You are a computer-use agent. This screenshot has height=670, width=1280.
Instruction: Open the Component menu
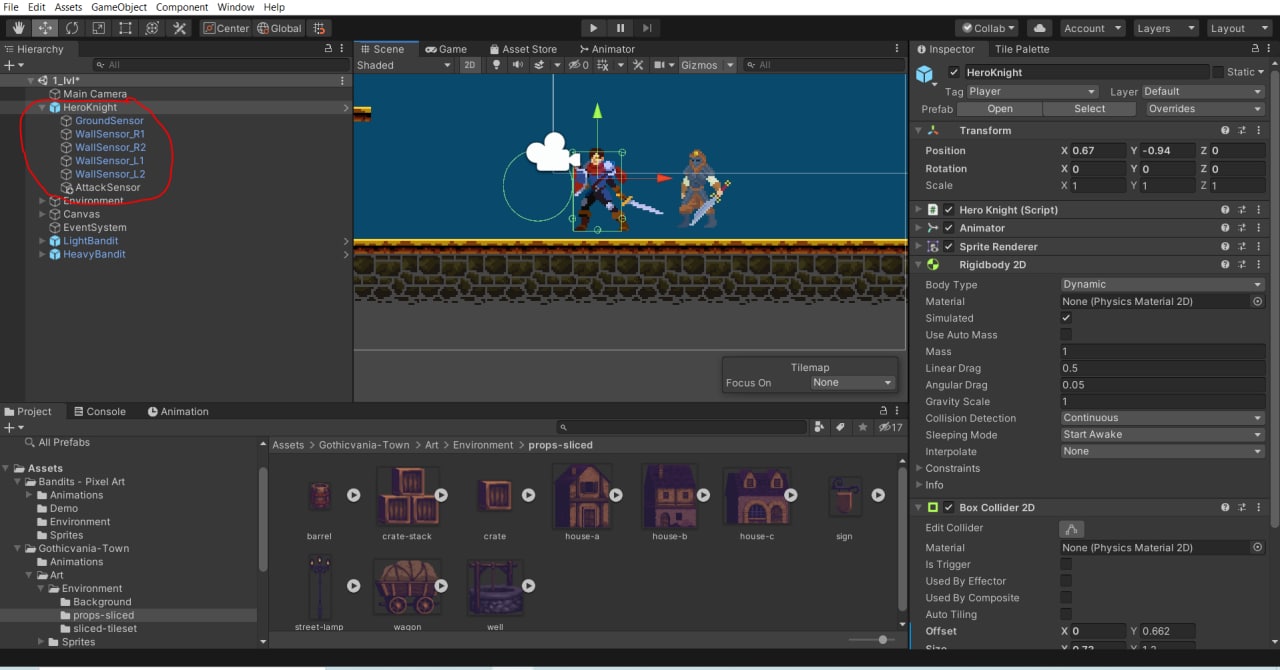[181, 7]
